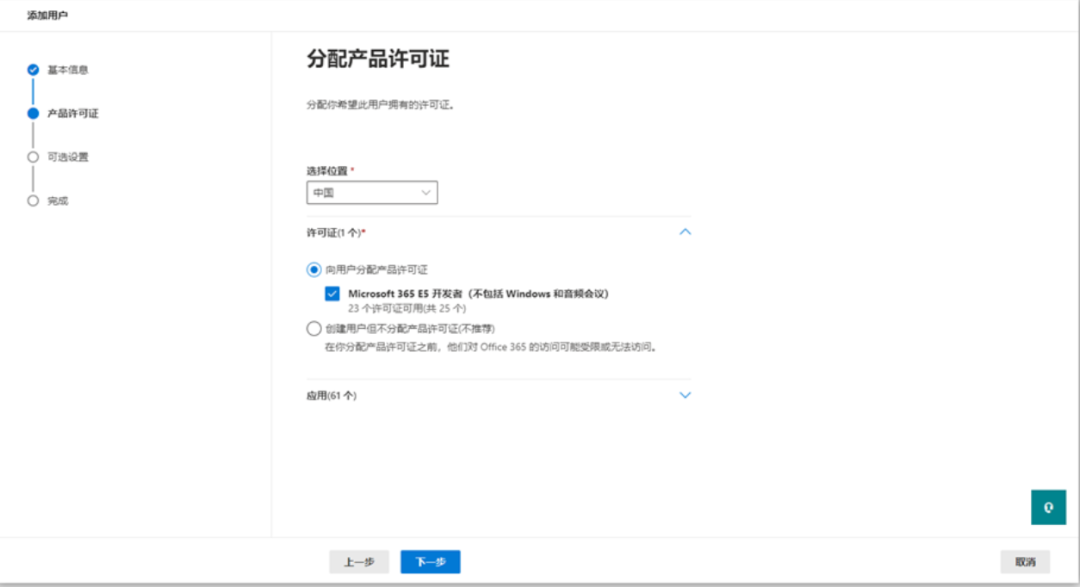Viewport: 1080px width, 587px height.
Task: Click the 分配产品许可证 page heading
Action: pyautogui.click(x=380, y=57)
